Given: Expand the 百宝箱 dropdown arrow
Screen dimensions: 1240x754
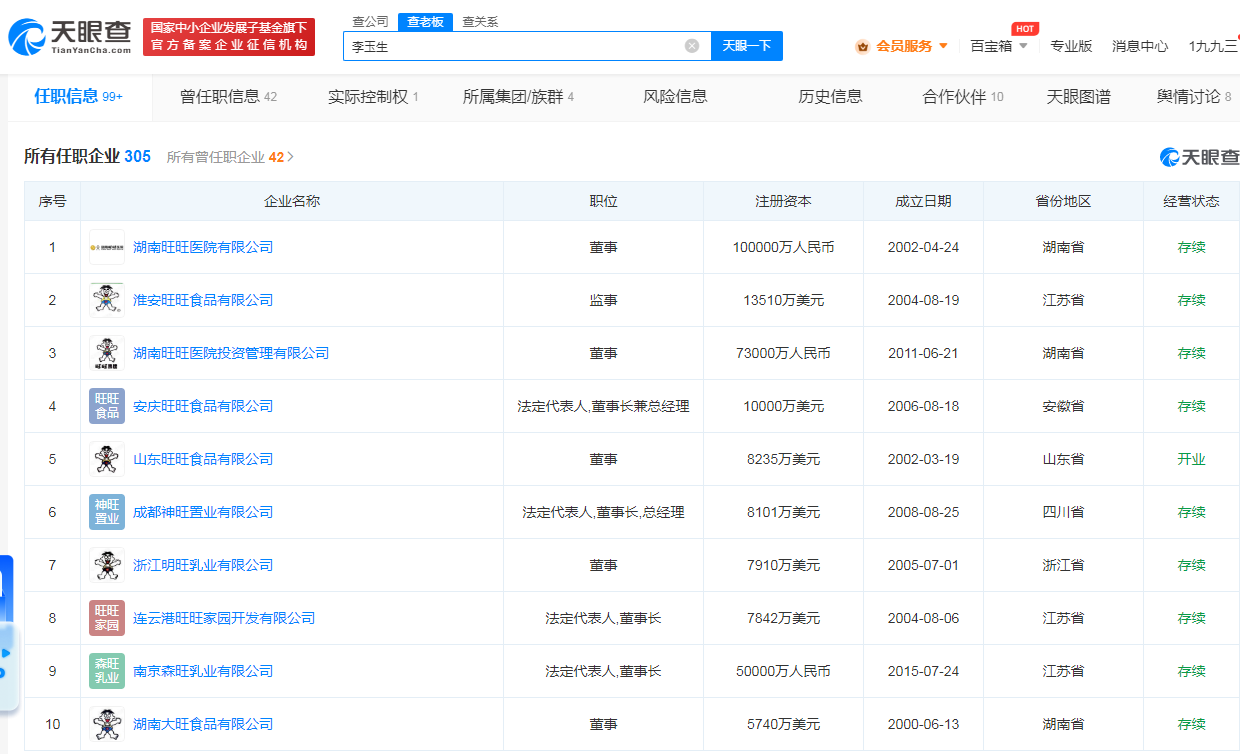Looking at the screenshot, I should point(1023,46).
